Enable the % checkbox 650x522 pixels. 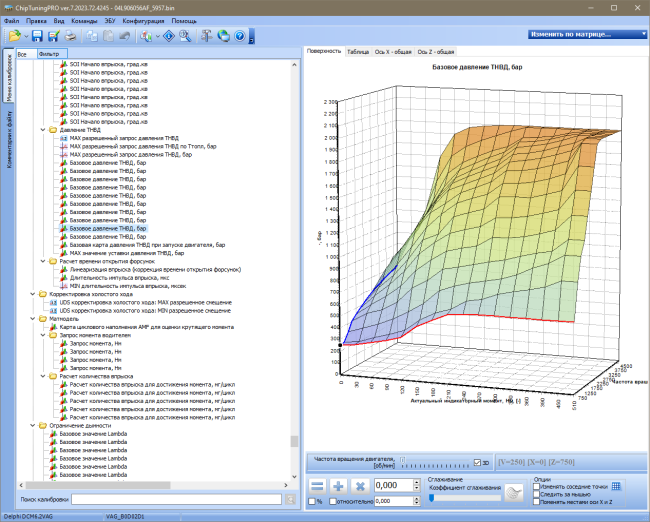312,501
